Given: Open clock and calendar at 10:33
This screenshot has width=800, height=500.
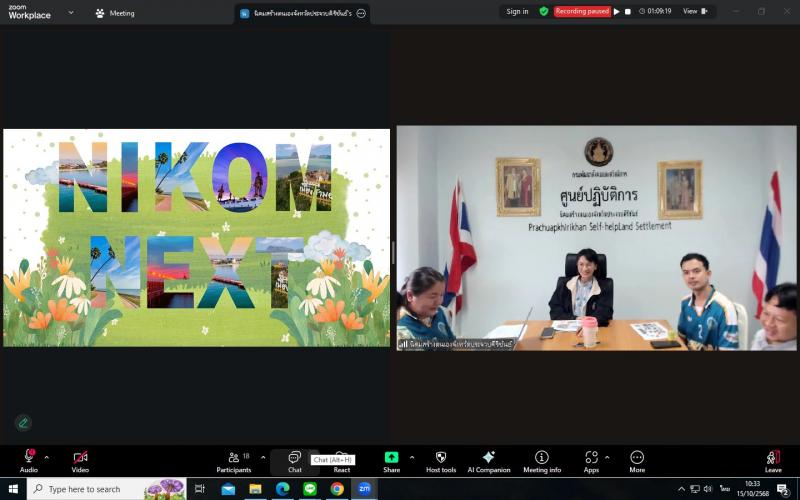Looking at the screenshot, I should 753,489.
